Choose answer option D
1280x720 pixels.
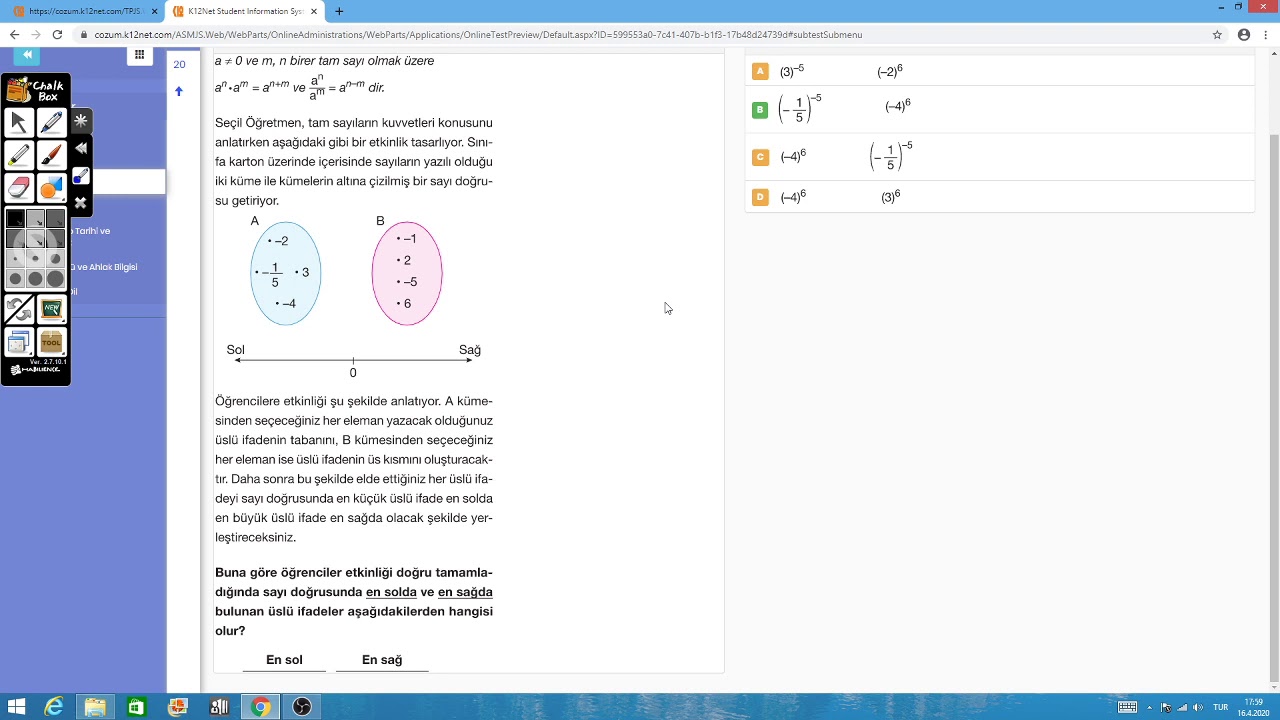tap(760, 197)
